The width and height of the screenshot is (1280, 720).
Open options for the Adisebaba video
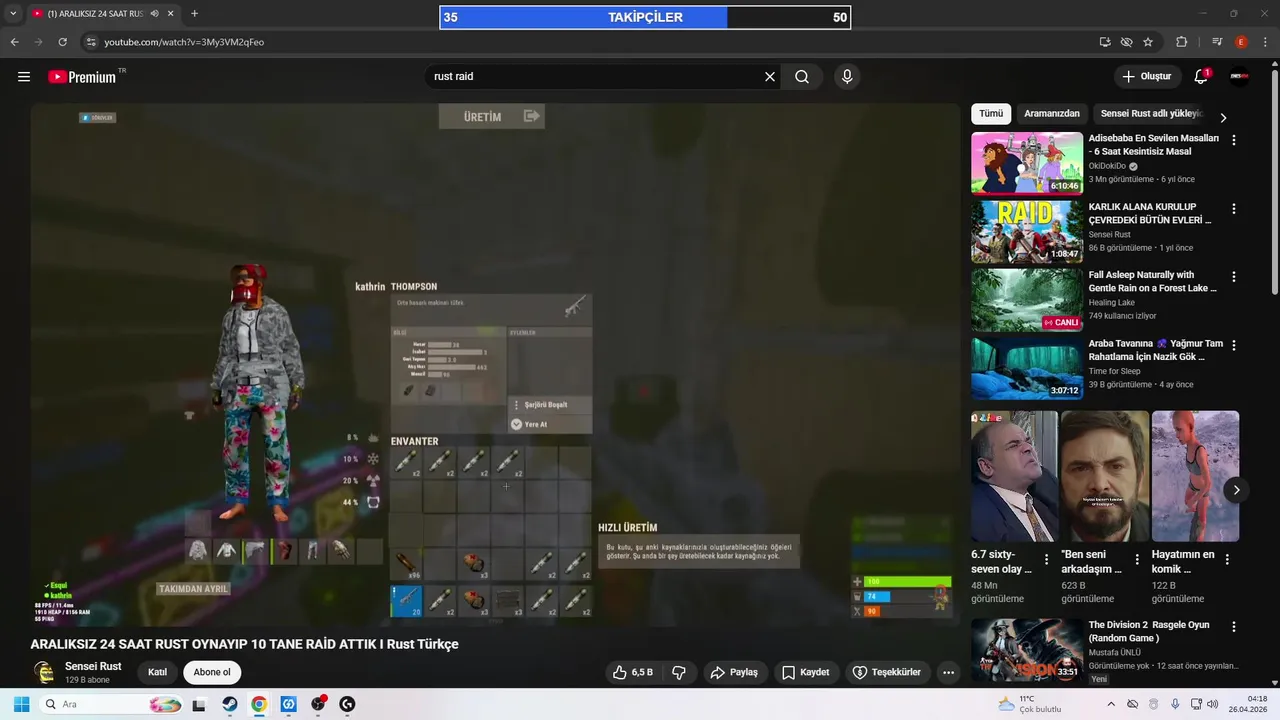pyautogui.click(x=1233, y=141)
